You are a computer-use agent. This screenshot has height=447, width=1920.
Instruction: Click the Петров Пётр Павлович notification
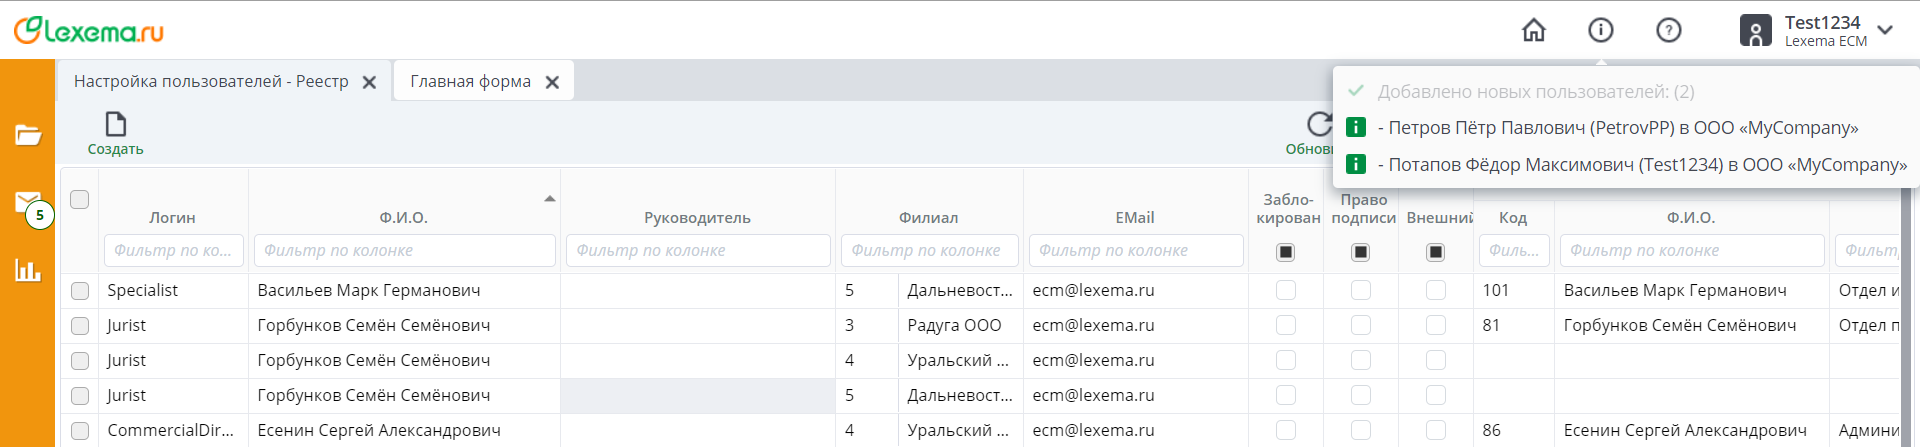(x=1622, y=128)
